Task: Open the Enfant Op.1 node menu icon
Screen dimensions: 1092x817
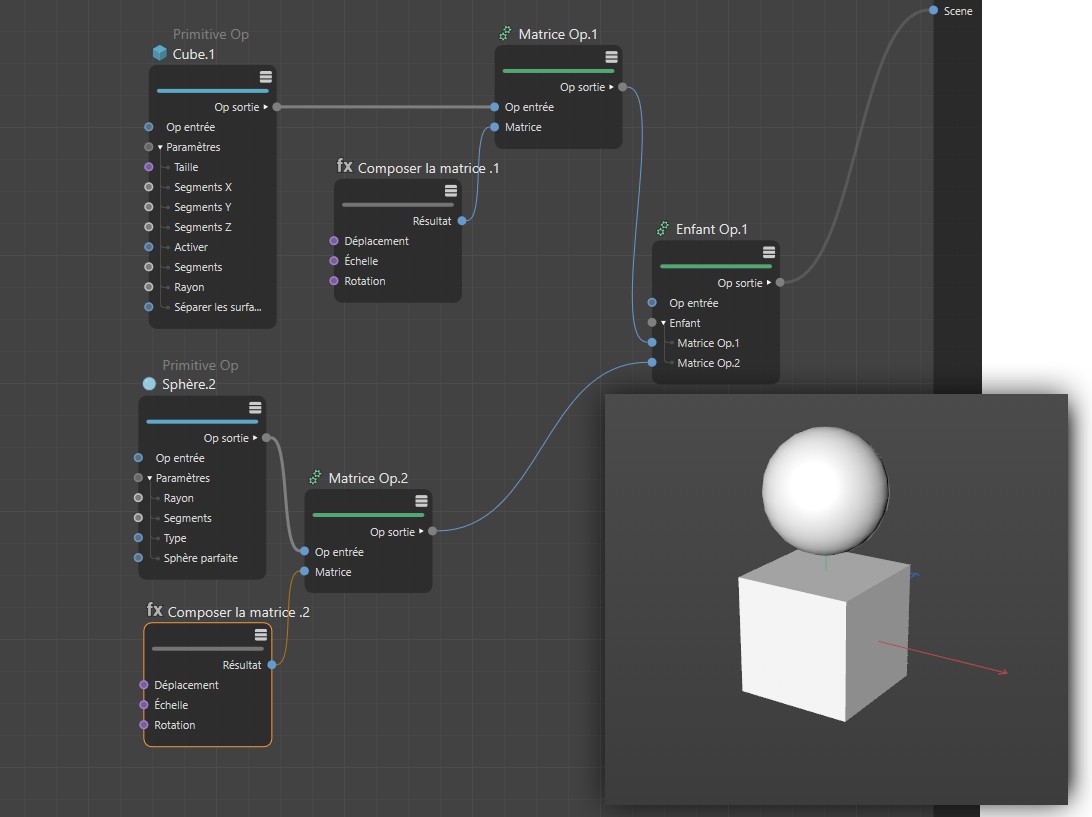Action: click(x=769, y=253)
